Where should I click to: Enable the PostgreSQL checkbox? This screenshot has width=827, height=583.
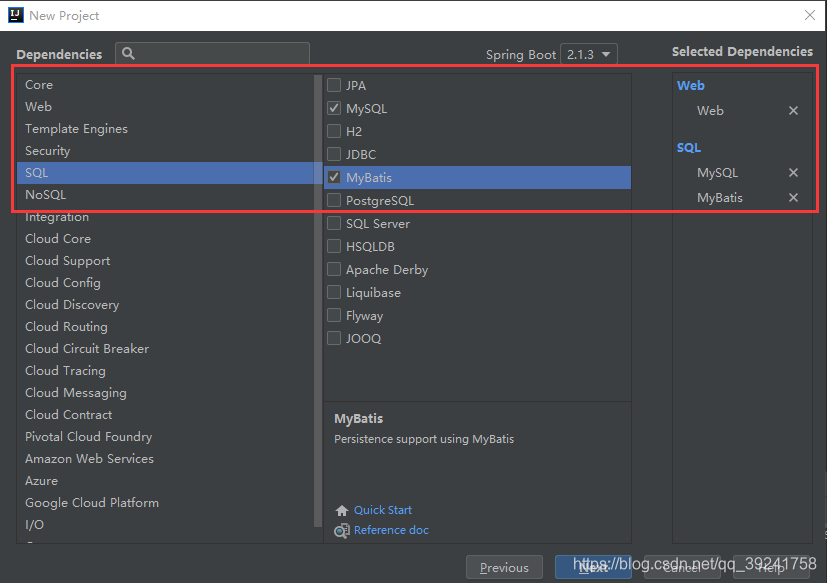click(334, 200)
